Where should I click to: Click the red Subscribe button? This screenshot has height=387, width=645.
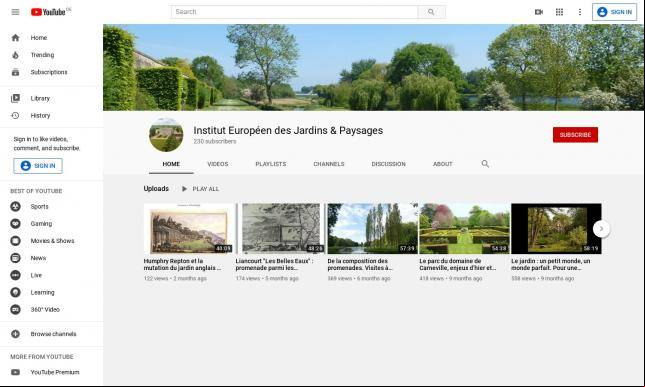(575, 135)
